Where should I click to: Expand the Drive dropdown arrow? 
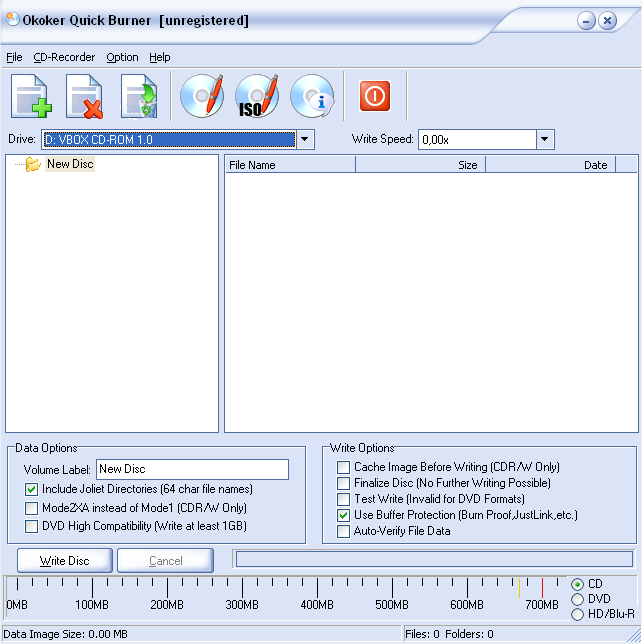pos(305,139)
